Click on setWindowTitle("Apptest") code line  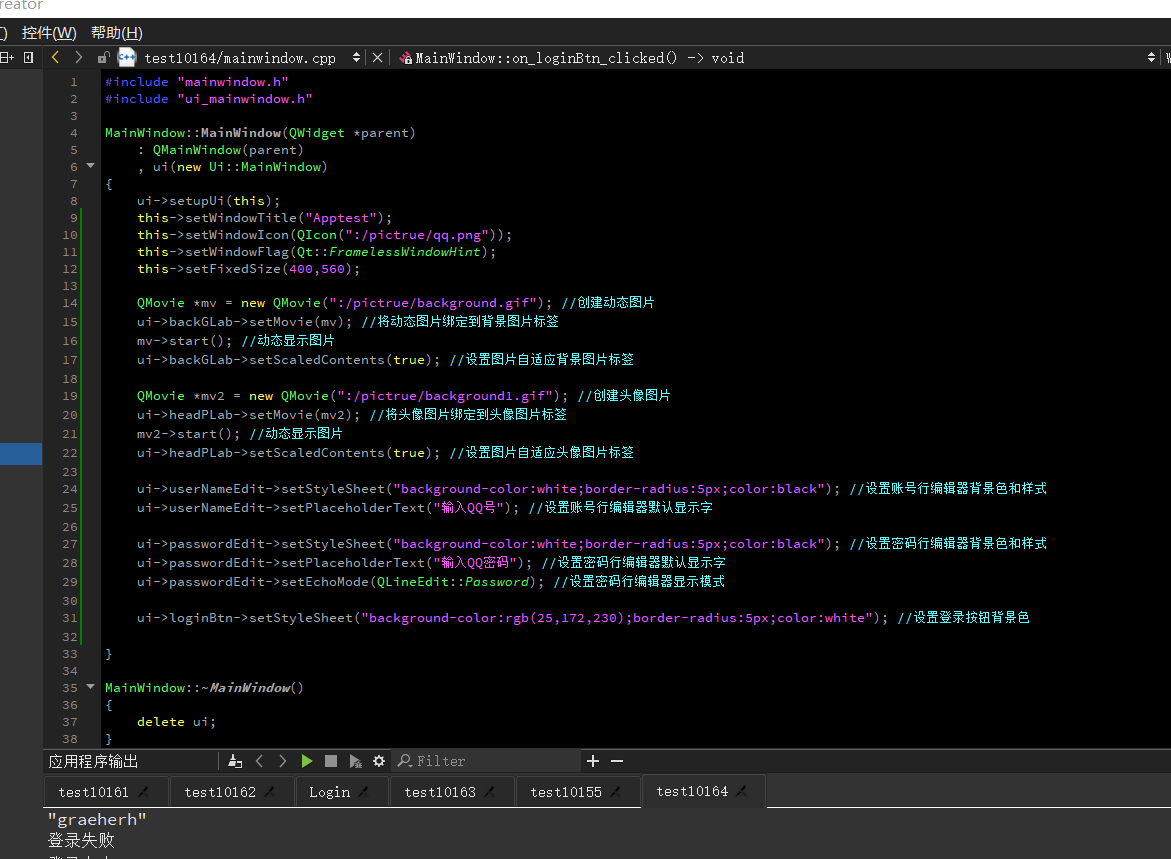tap(264, 218)
